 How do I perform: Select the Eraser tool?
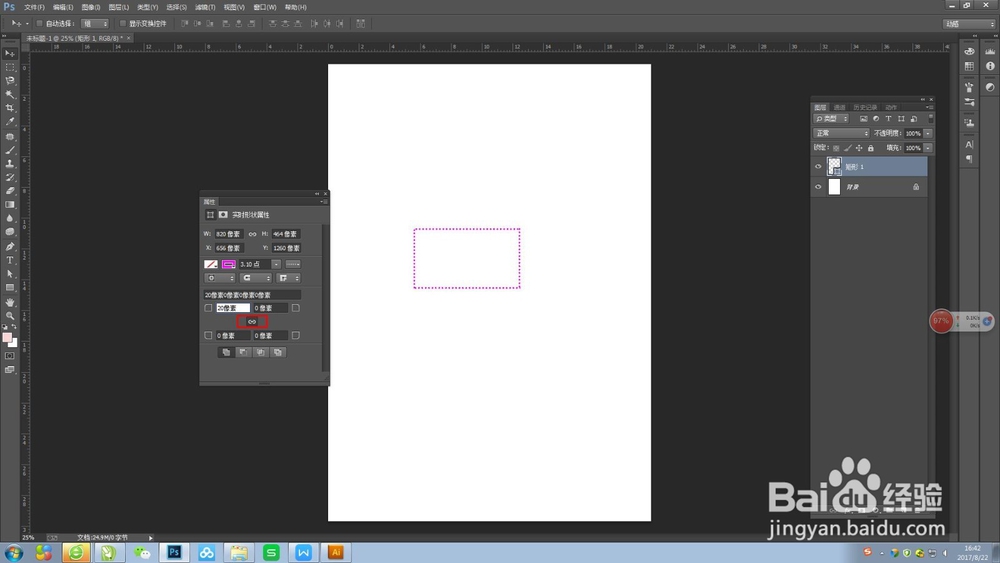click(x=10, y=191)
